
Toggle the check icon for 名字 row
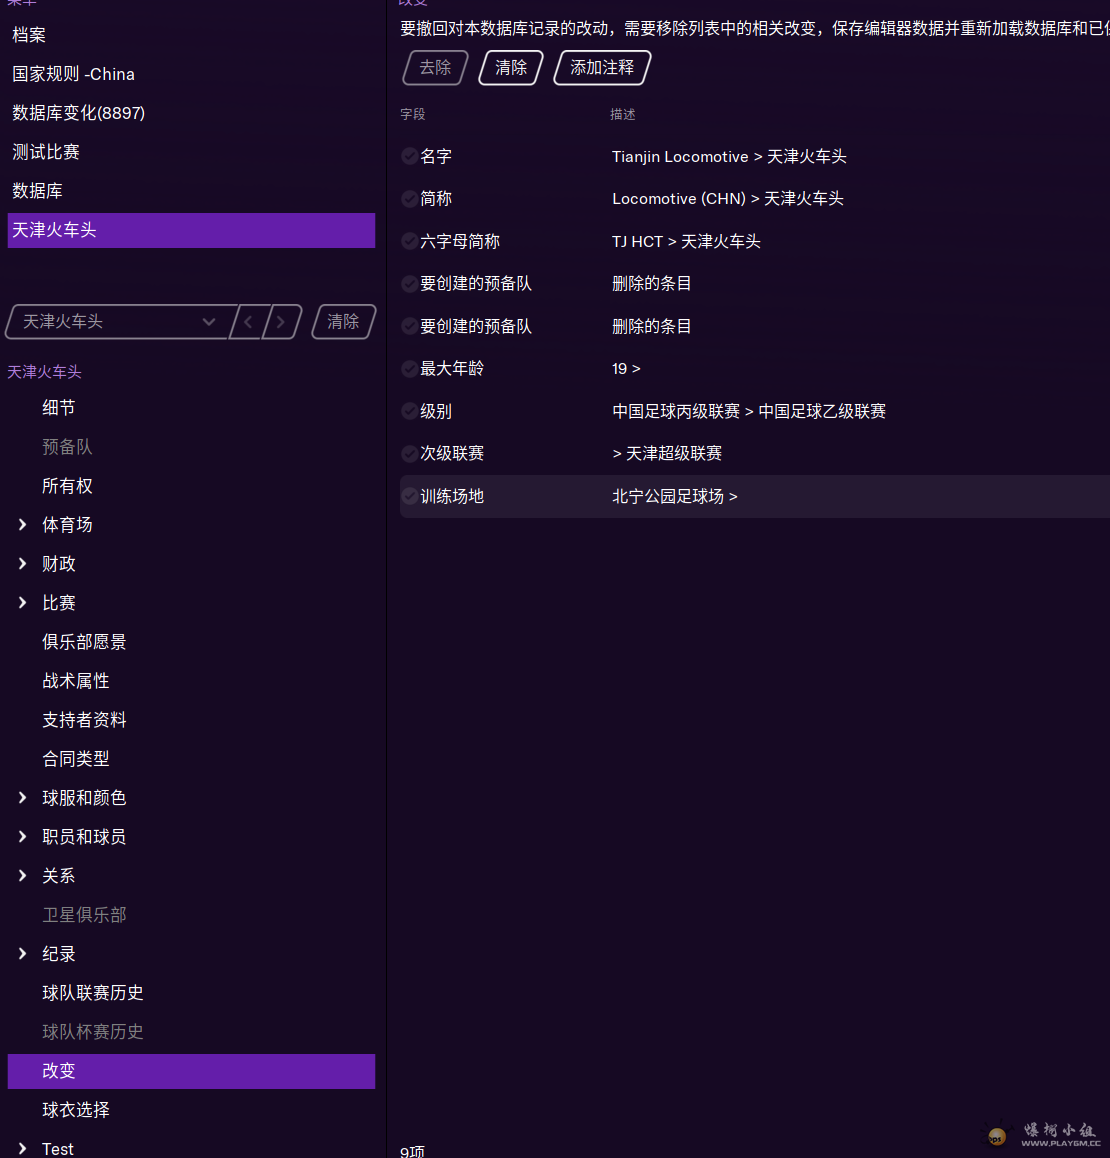point(410,156)
